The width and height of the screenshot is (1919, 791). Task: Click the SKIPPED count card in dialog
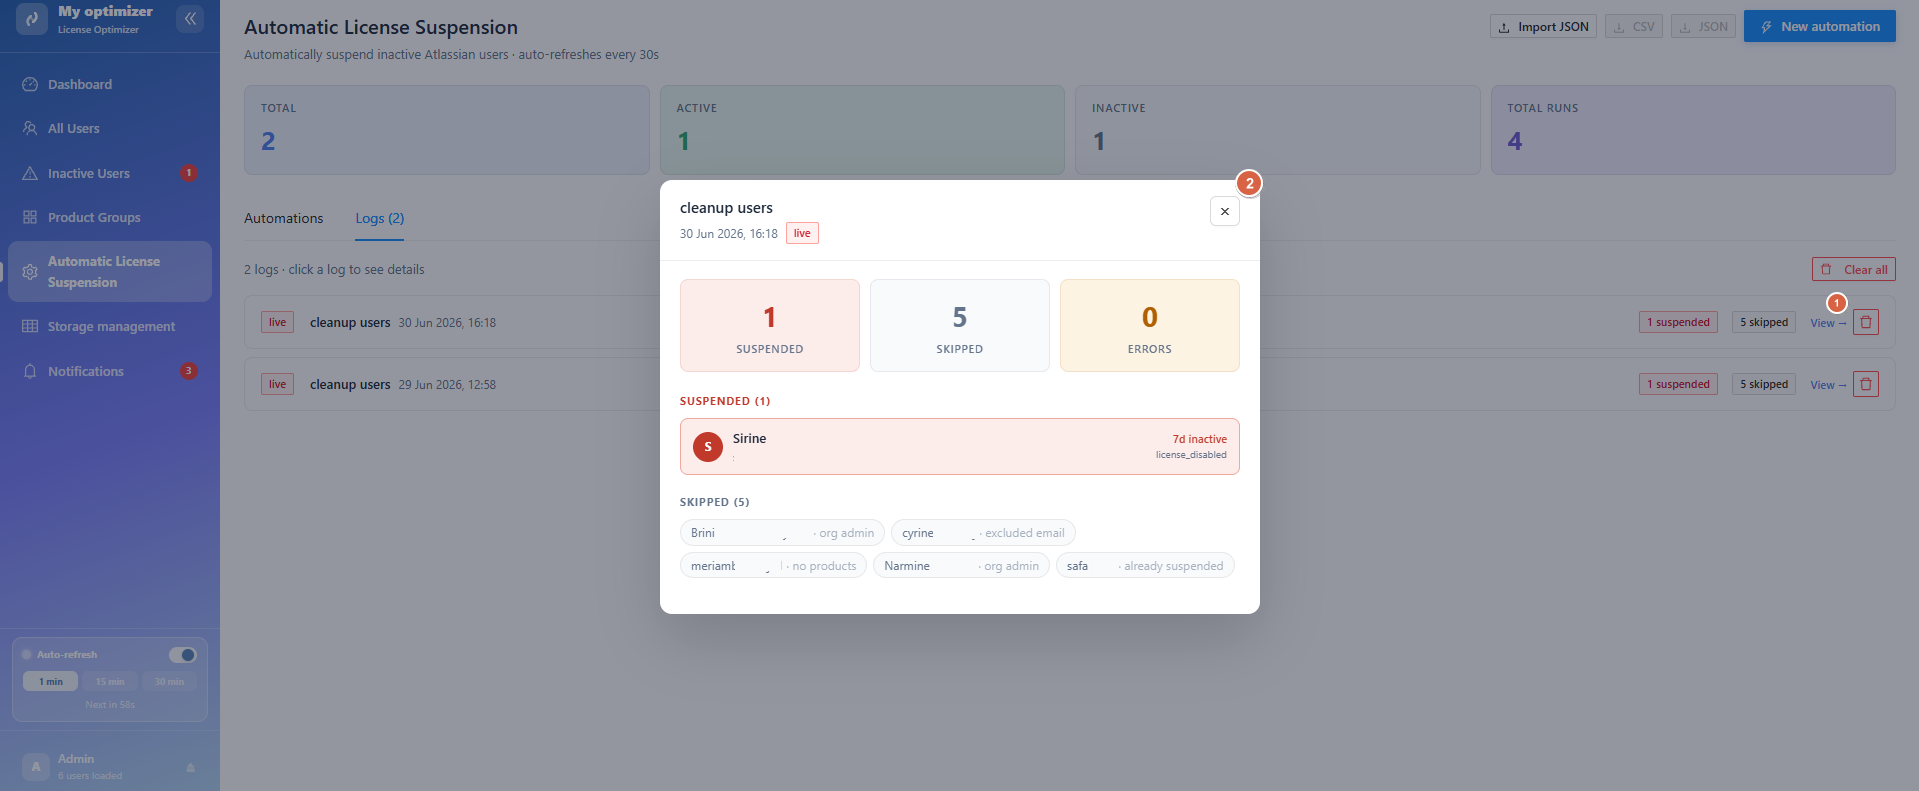(960, 325)
